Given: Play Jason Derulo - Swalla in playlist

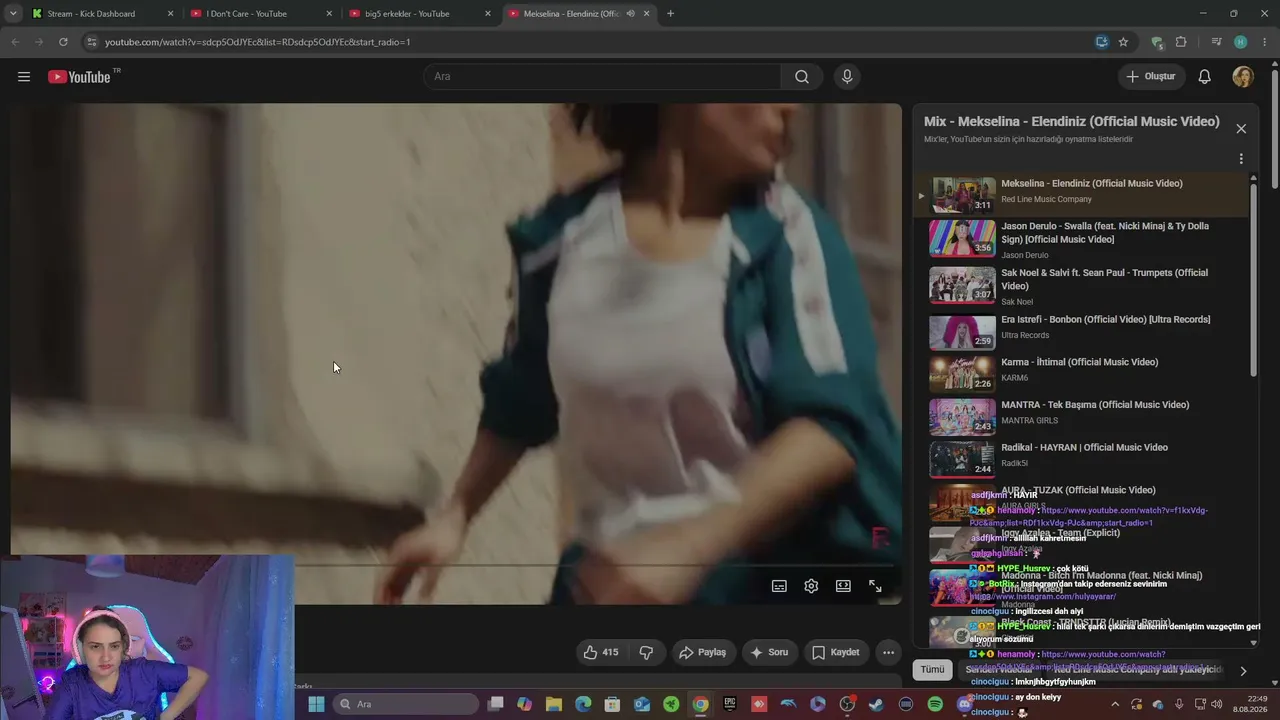Looking at the screenshot, I should point(1081,238).
